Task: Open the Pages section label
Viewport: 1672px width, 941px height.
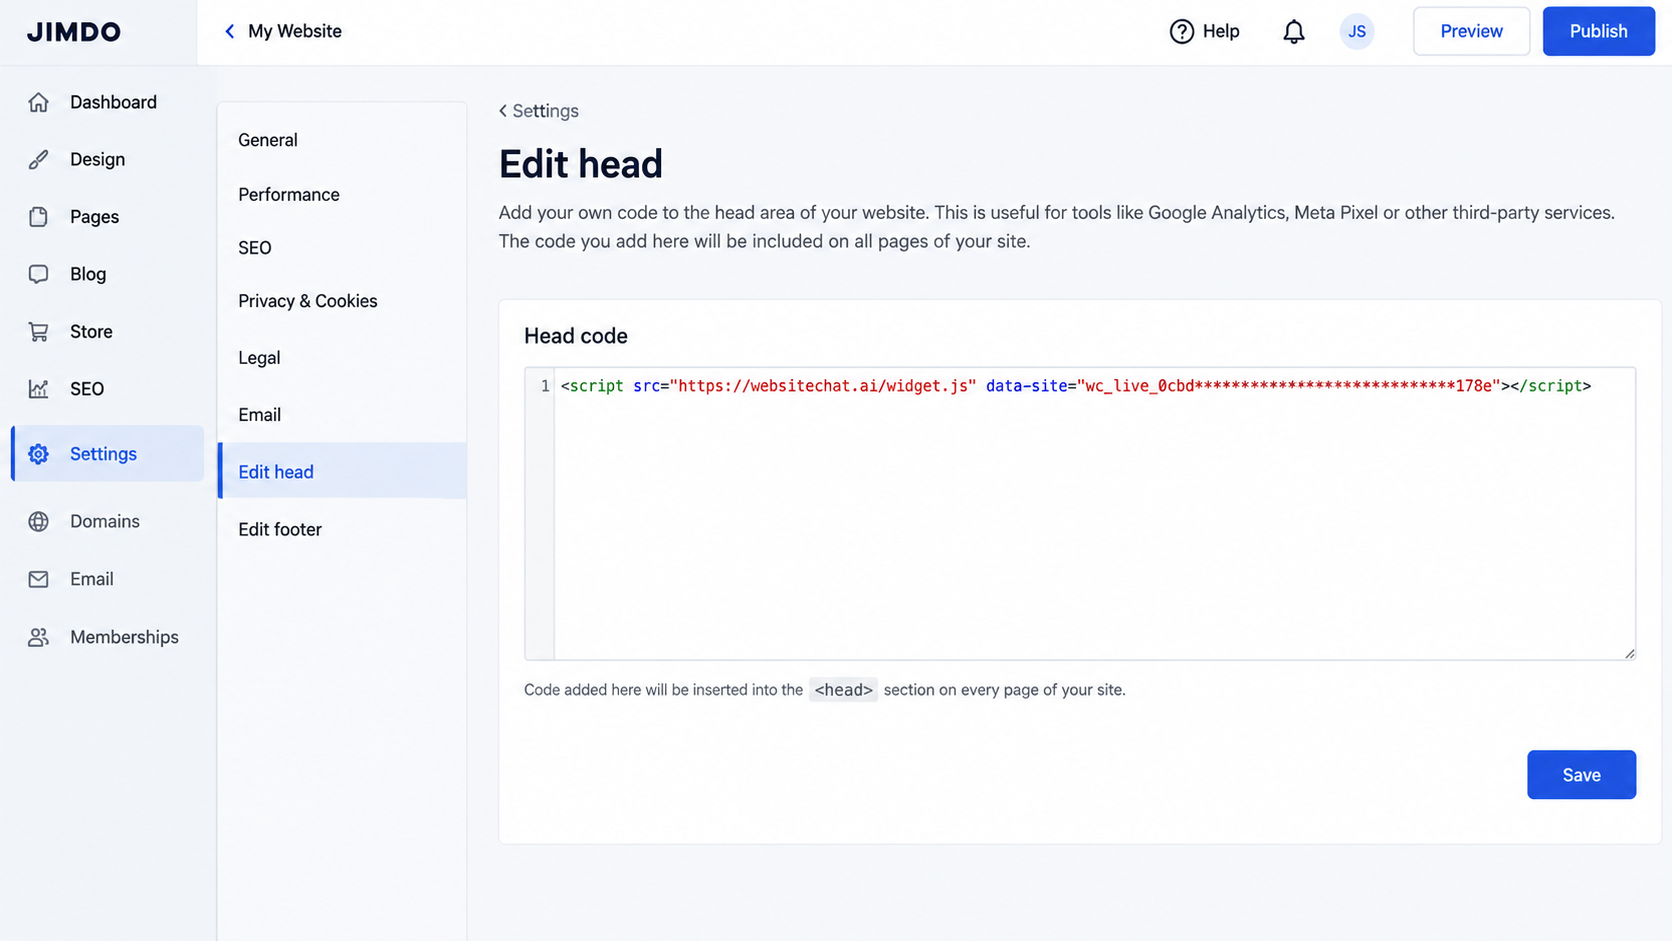Action: click(94, 217)
